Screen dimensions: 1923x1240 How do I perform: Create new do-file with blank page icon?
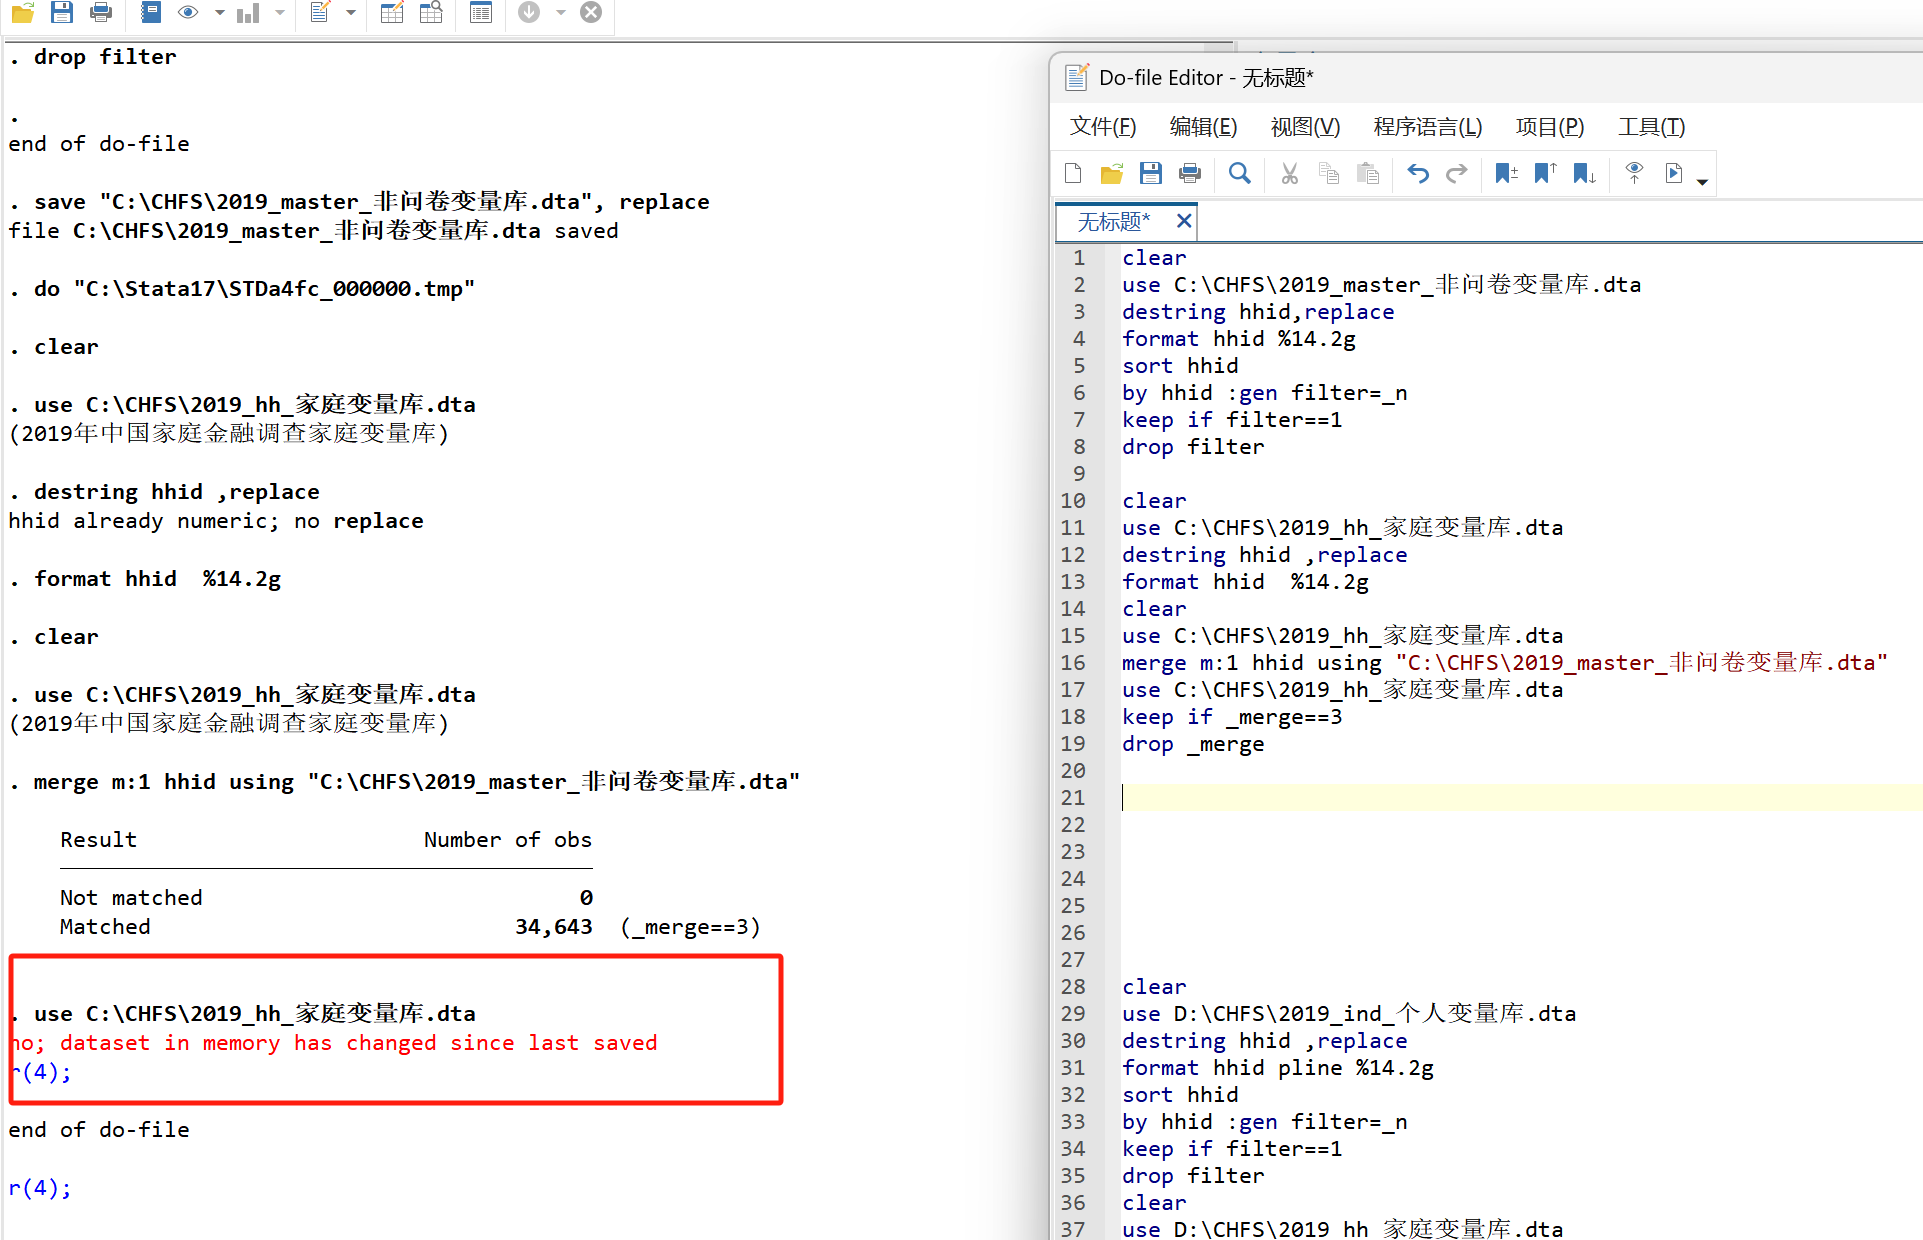click(x=1073, y=174)
